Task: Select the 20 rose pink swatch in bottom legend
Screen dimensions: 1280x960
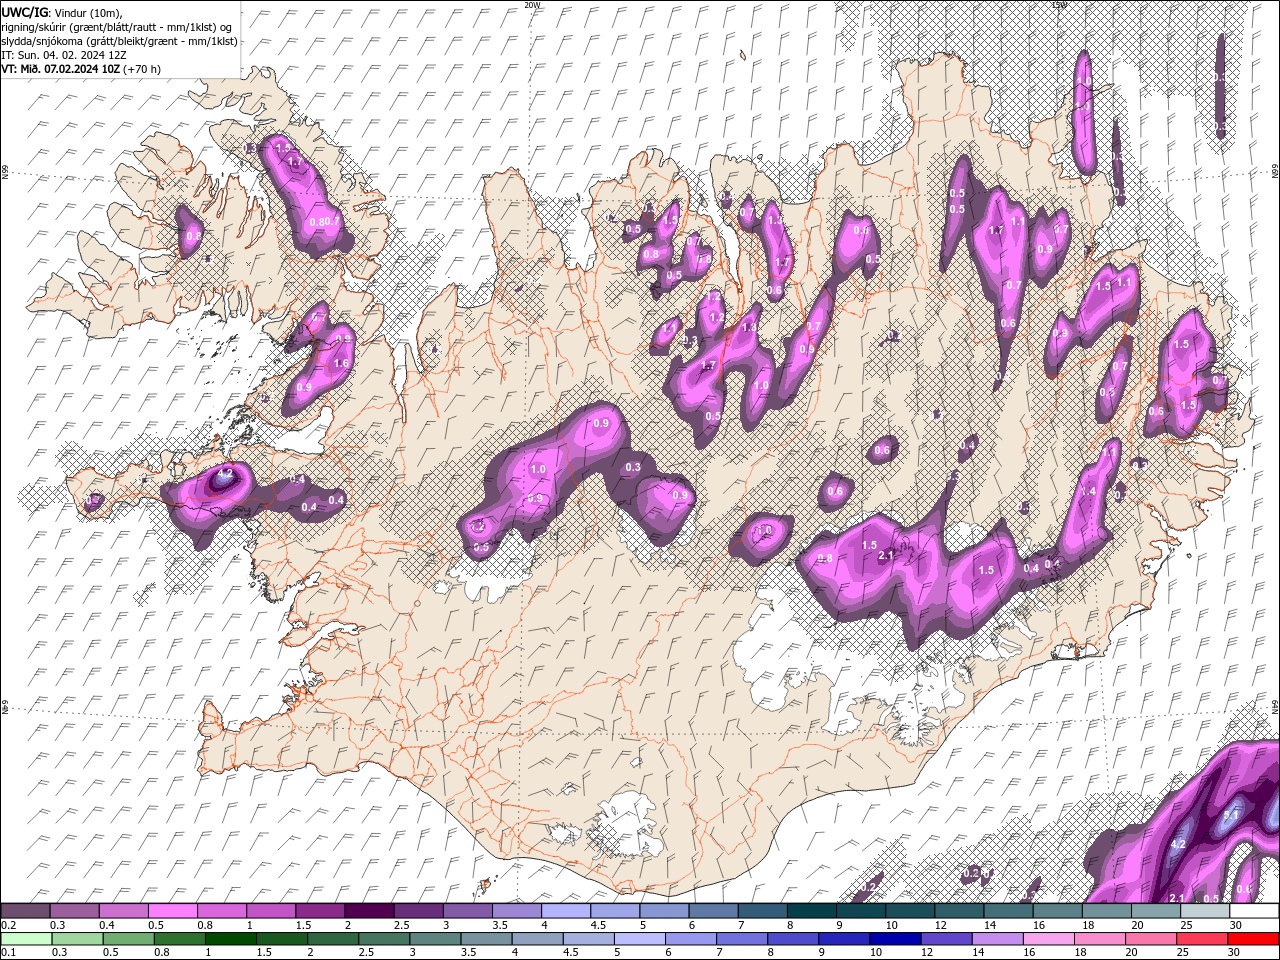Action: (x=1152, y=939)
